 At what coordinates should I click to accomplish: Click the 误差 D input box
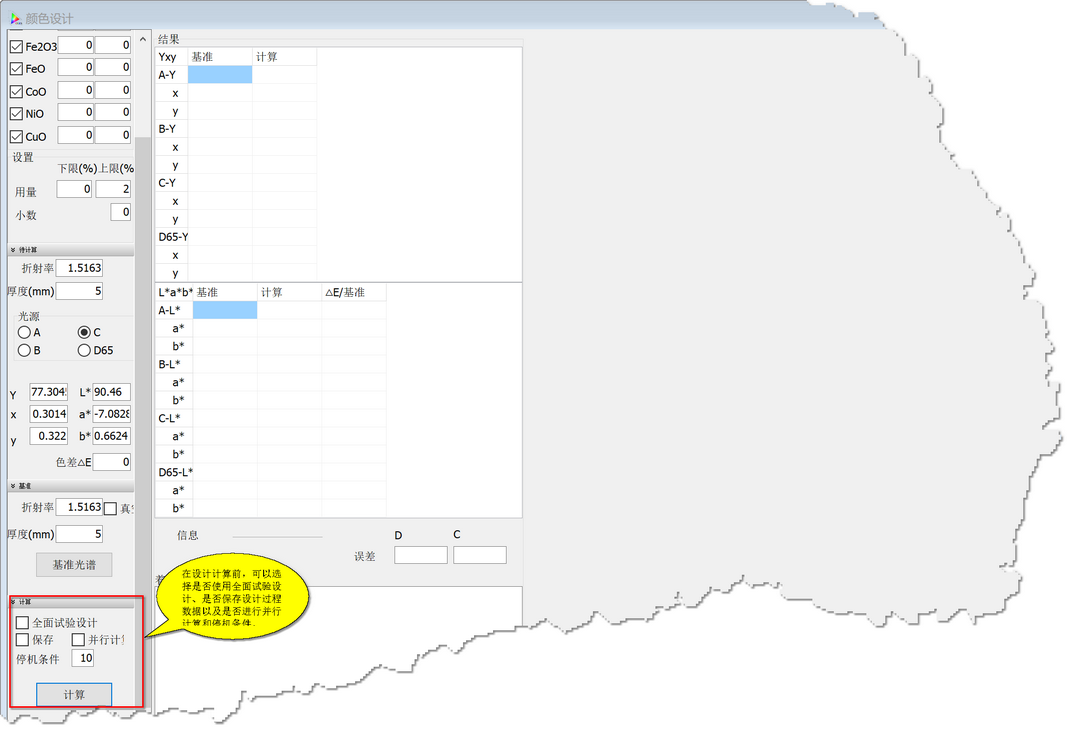[420, 555]
